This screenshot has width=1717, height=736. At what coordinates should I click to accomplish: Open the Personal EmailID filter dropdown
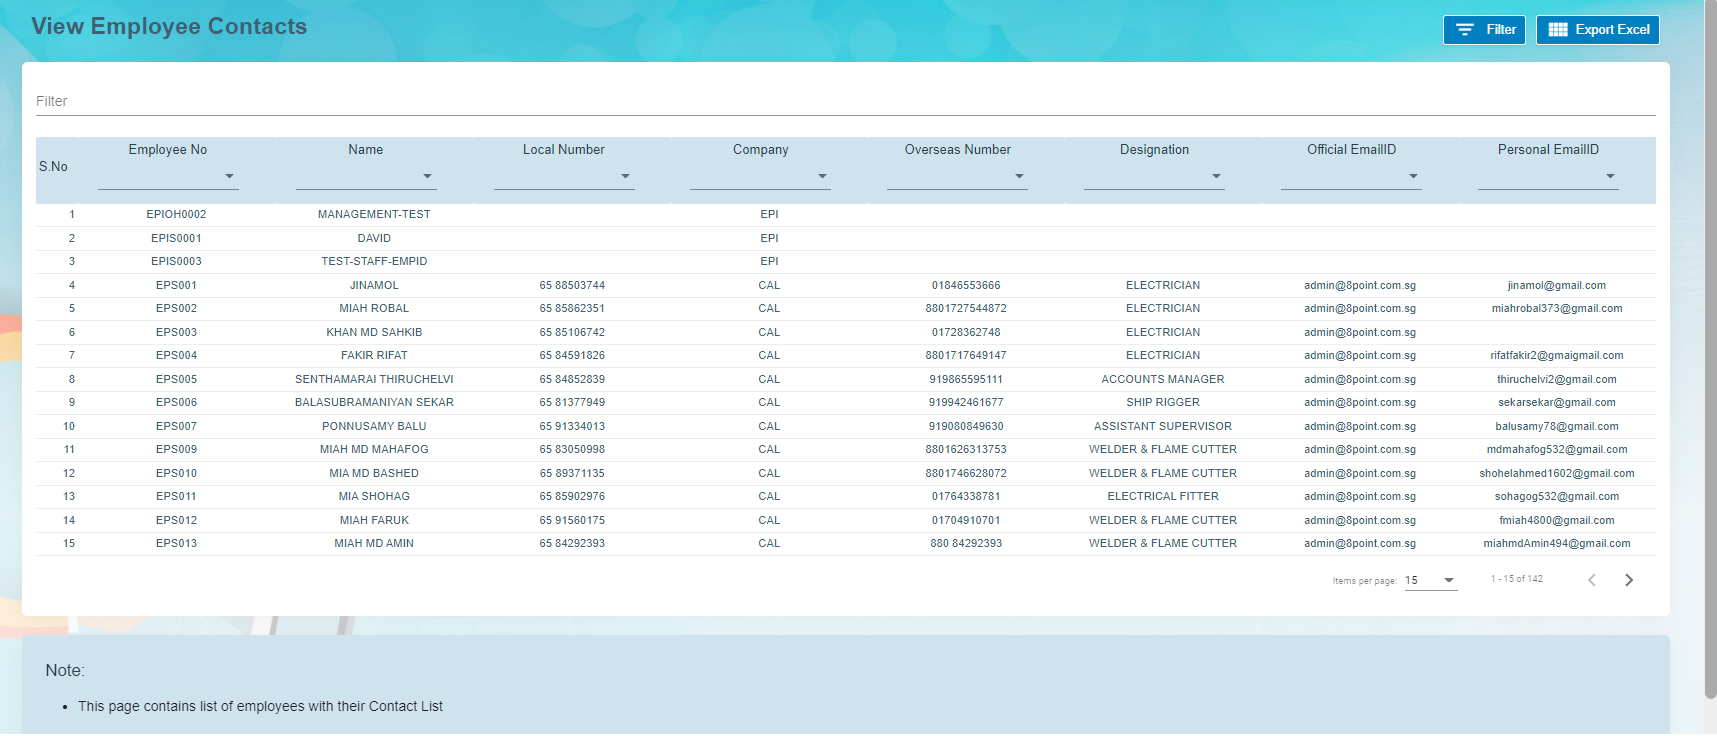point(1610,176)
